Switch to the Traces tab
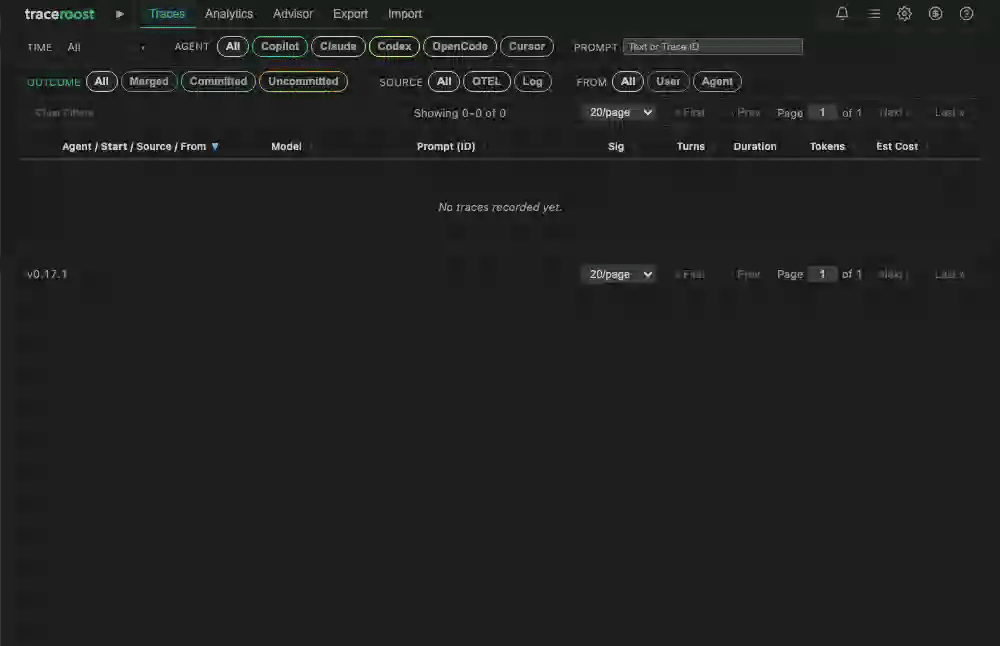1000x646 pixels. 167,14
